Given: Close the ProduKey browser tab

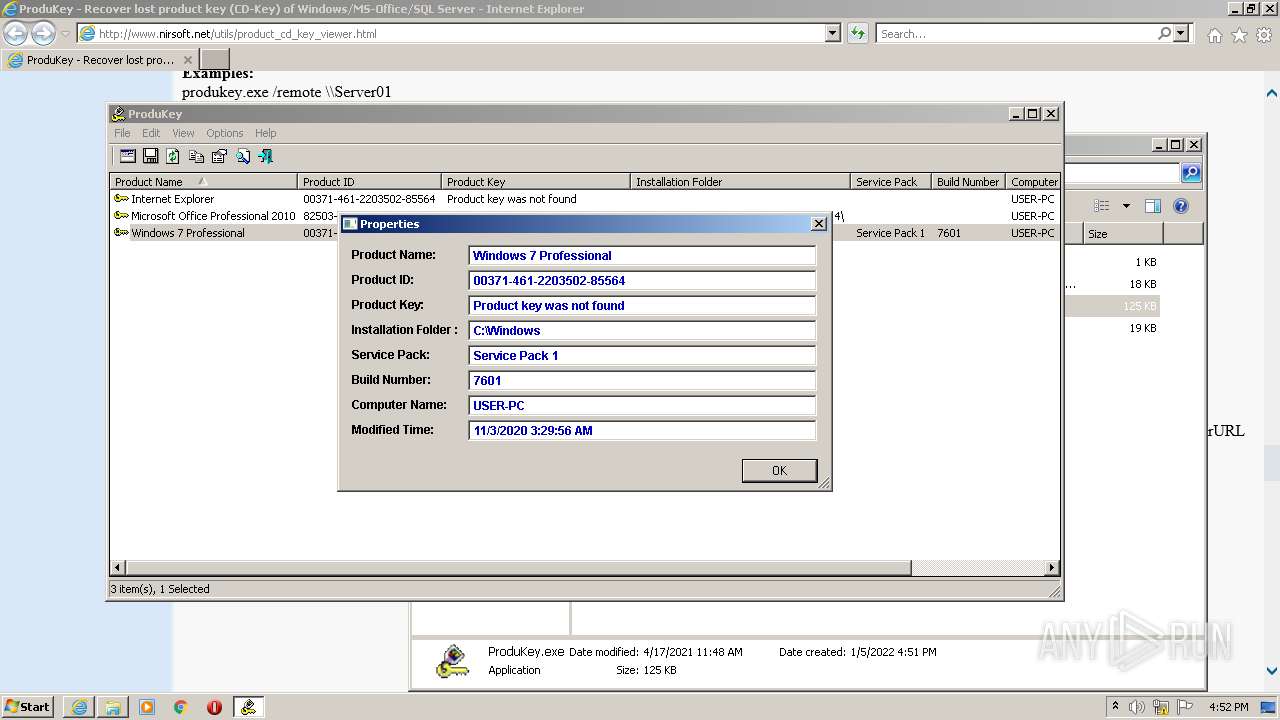Looking at the screenshot, I should (x=187, y=60).
